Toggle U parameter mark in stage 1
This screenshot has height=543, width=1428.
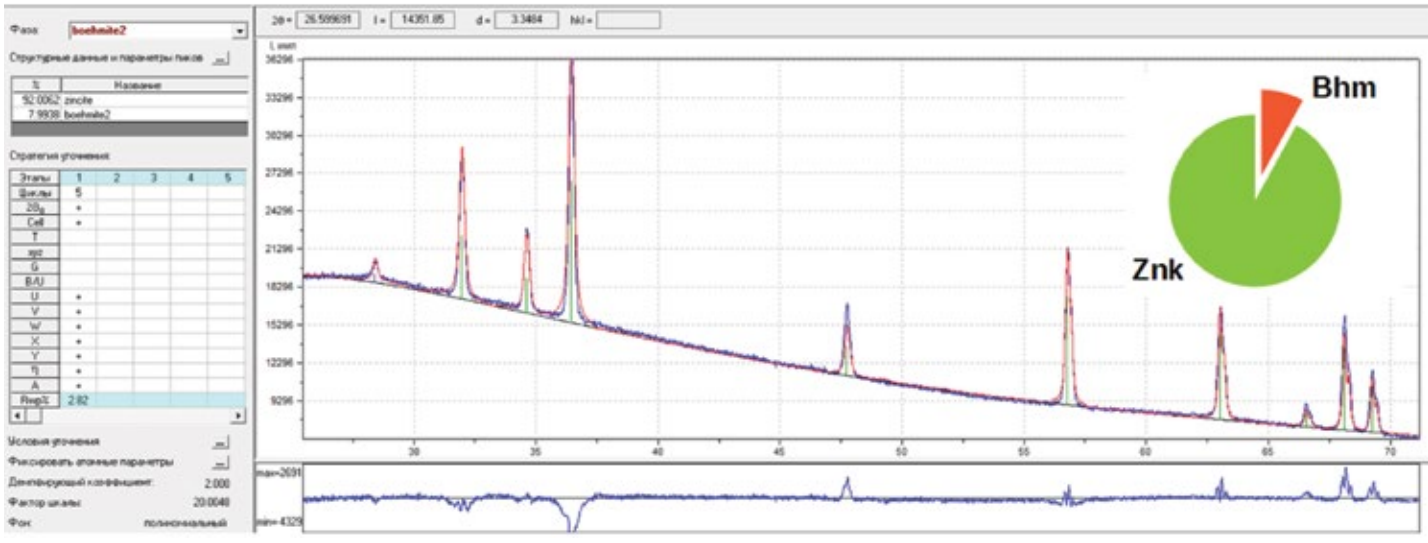pyautogui.click(x=78, y=298)
